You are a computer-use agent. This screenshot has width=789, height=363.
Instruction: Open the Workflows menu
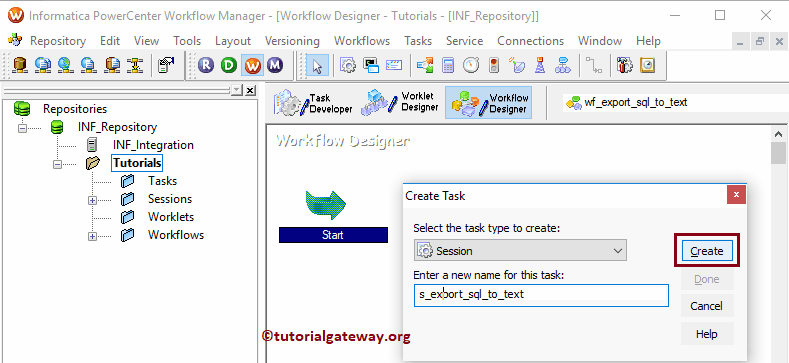coord(362,41)
